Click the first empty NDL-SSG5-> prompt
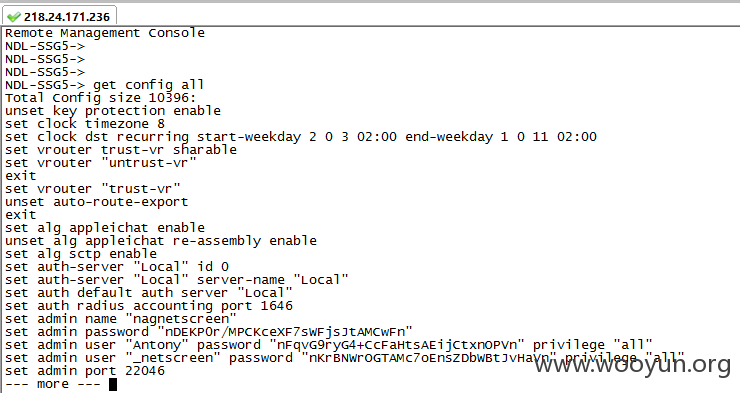 click(x=45, y=46)
